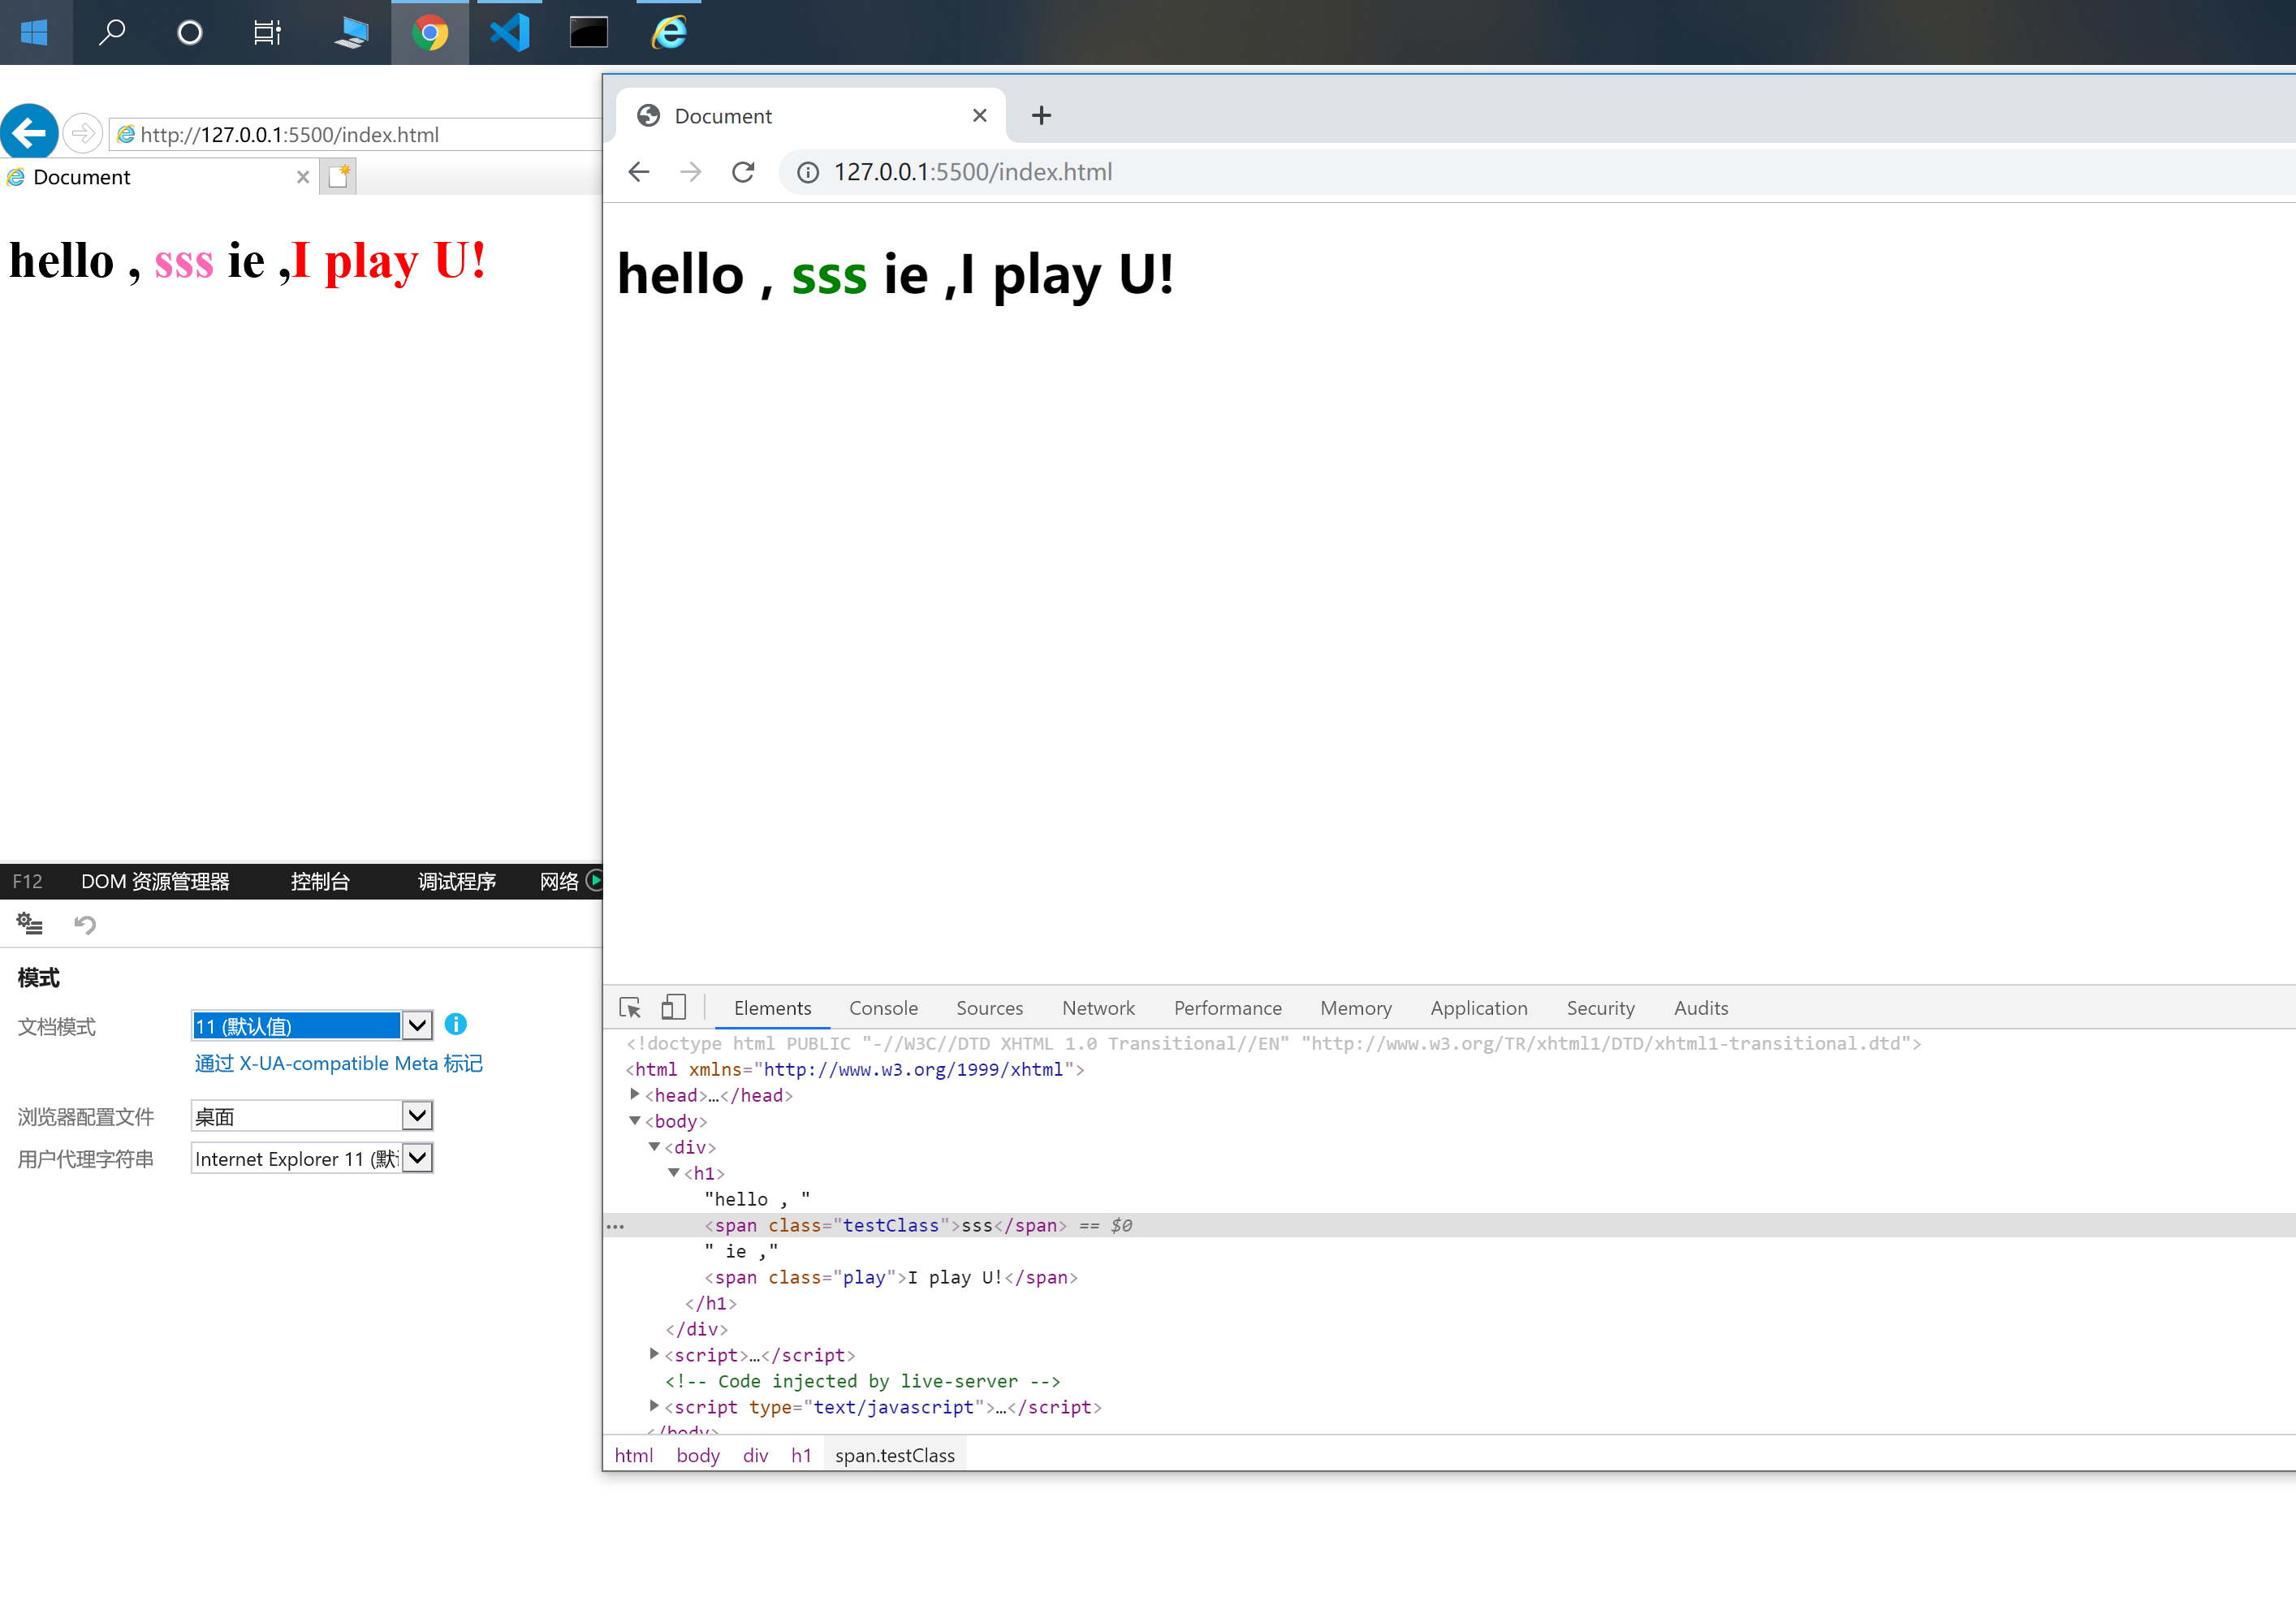2296x1614 pixels.
Task: Select span.testClass in the DevTools breadcrumb
Action: (894, 1455)
